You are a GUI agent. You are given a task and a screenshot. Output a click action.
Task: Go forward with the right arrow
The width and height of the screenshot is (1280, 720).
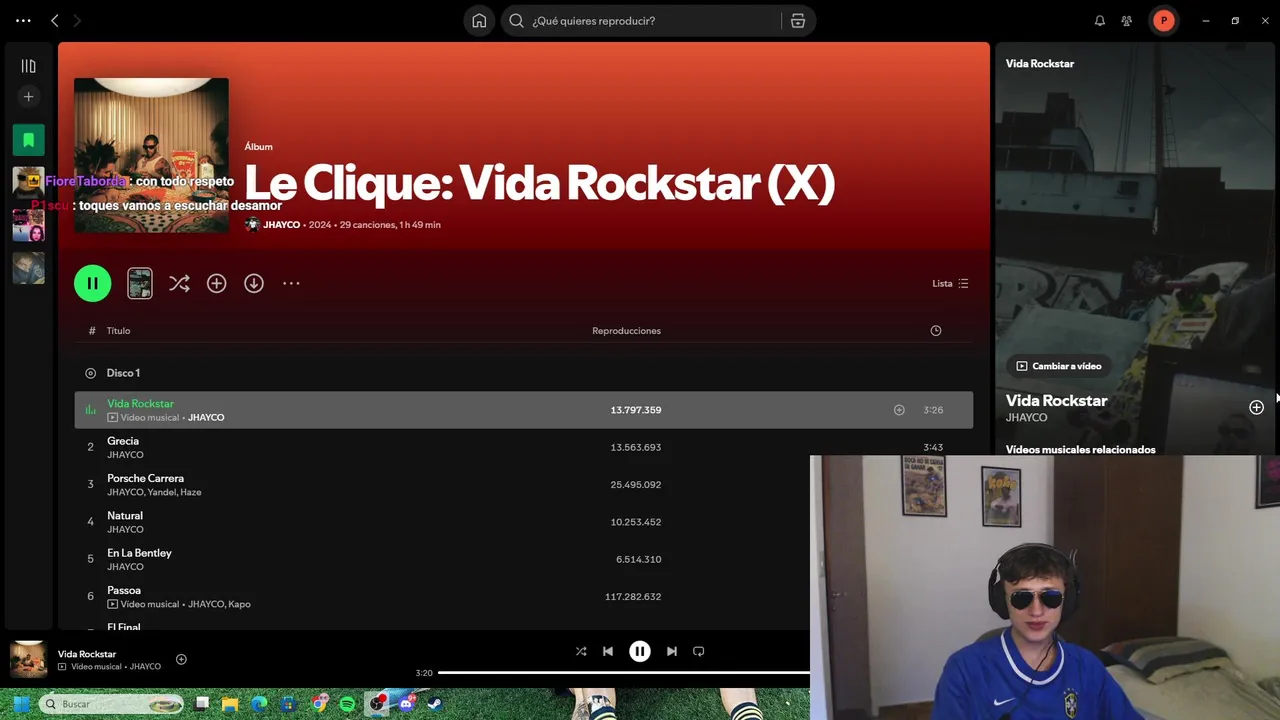click(77, 20)
